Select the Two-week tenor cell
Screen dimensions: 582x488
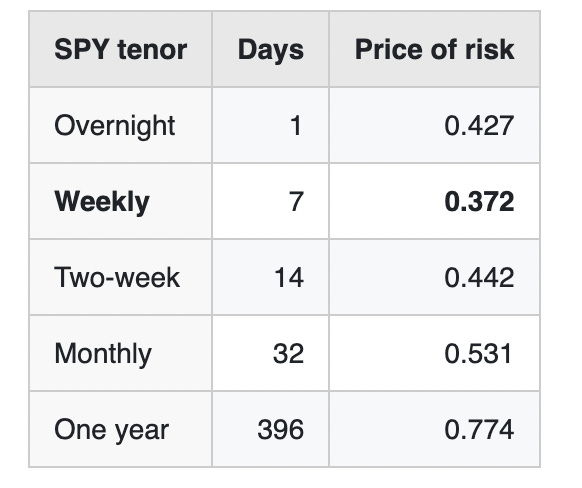[121, 278]
